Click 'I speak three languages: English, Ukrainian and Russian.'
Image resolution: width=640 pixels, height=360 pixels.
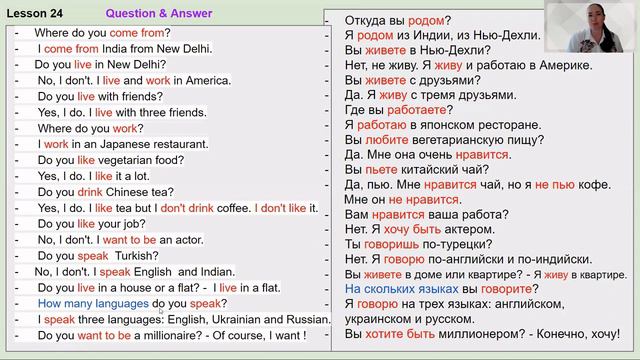pos(184,319)
